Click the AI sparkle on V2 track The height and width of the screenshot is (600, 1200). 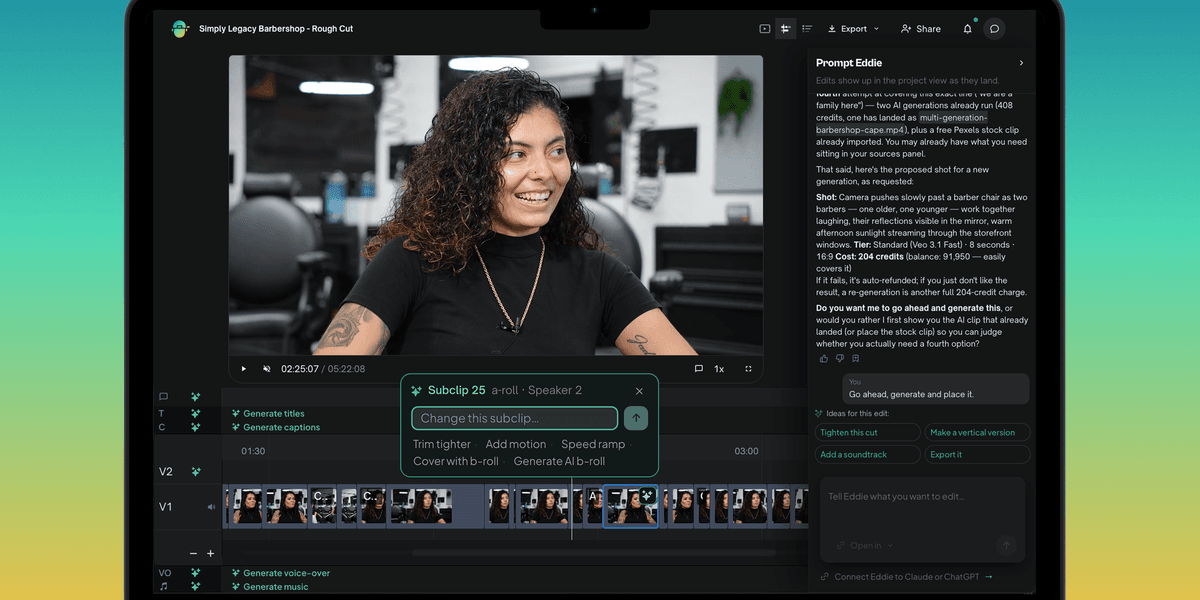point(196,471)
